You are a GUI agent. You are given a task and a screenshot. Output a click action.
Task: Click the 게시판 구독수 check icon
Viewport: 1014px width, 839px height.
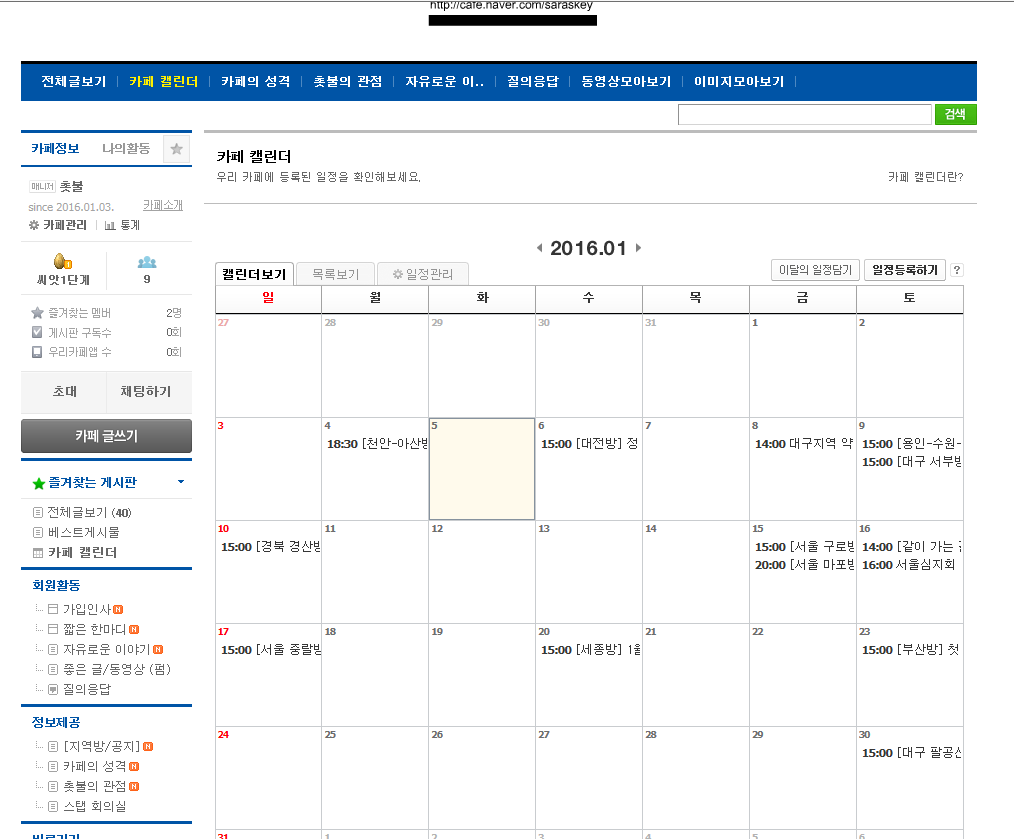[37, 332]
